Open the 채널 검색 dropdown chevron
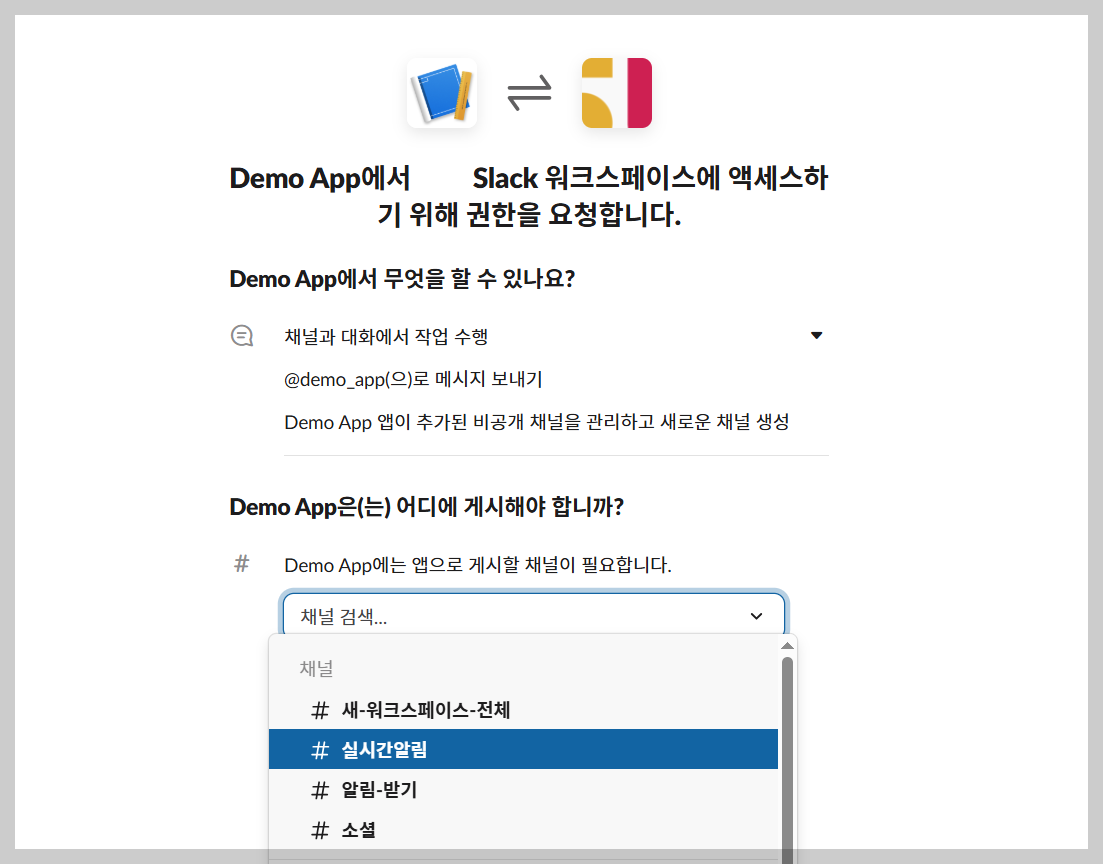The image size is (1103, 864). pyautogui.click(x=756, y=616)
